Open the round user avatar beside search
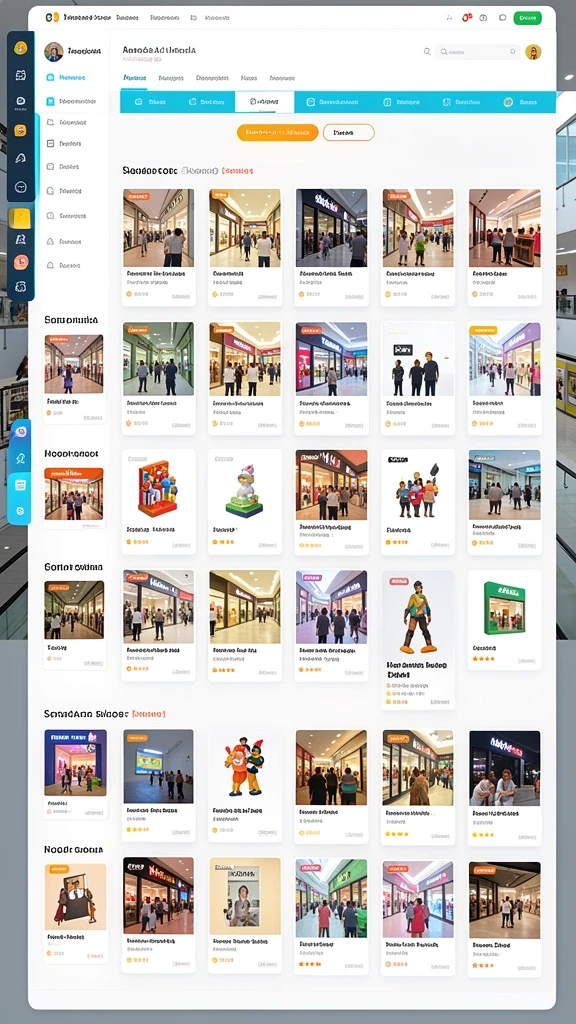 [x=534, y=52]
